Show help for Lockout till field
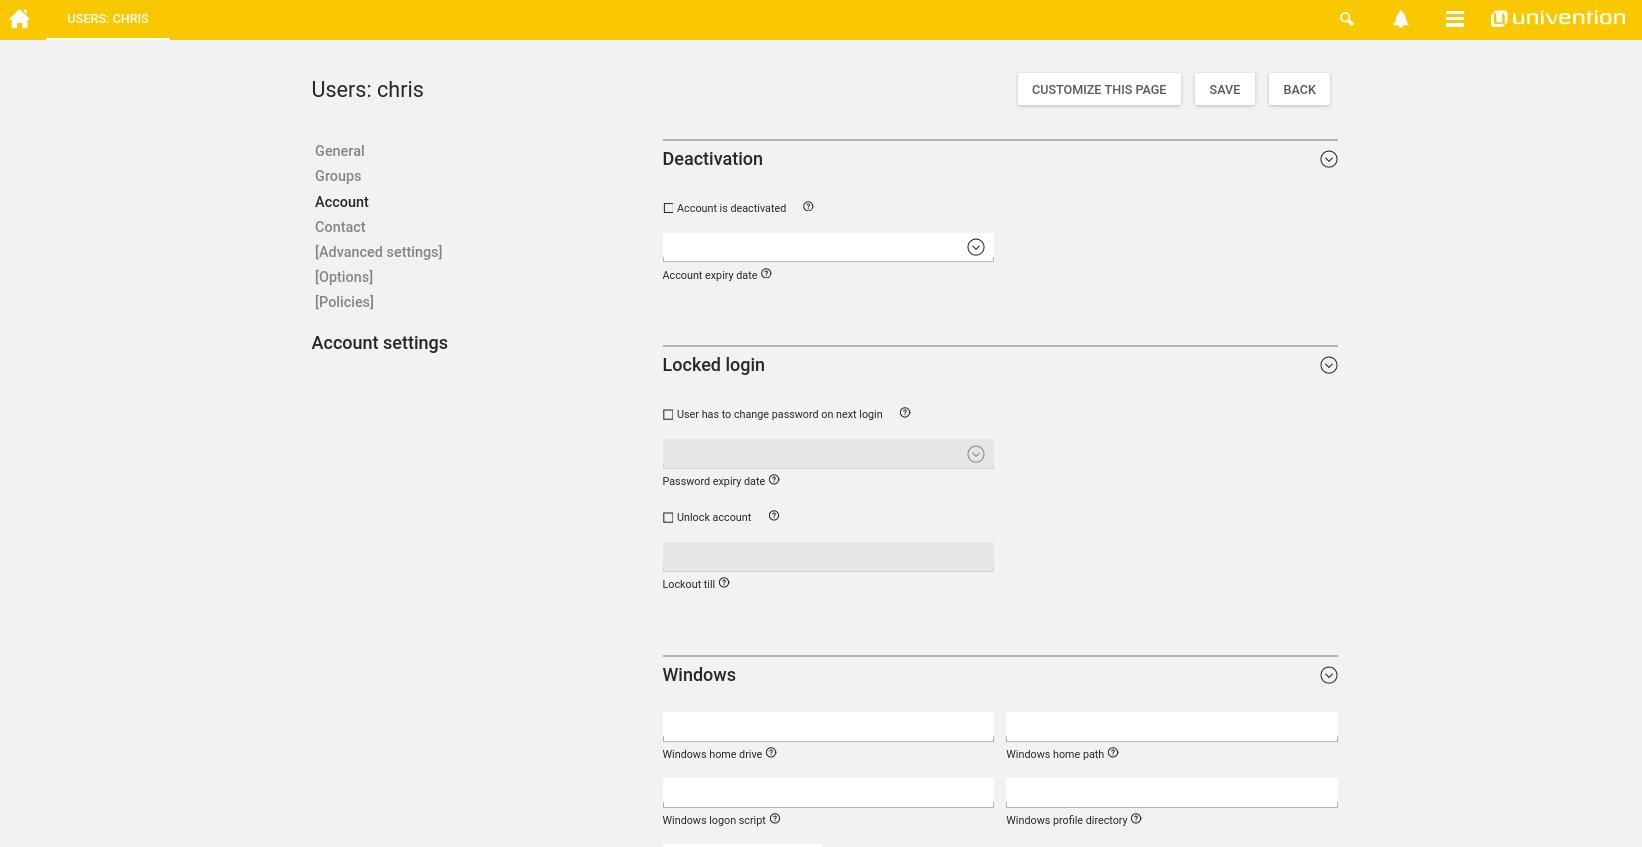Screen dimensions: 1642x847 coord(724,583)
